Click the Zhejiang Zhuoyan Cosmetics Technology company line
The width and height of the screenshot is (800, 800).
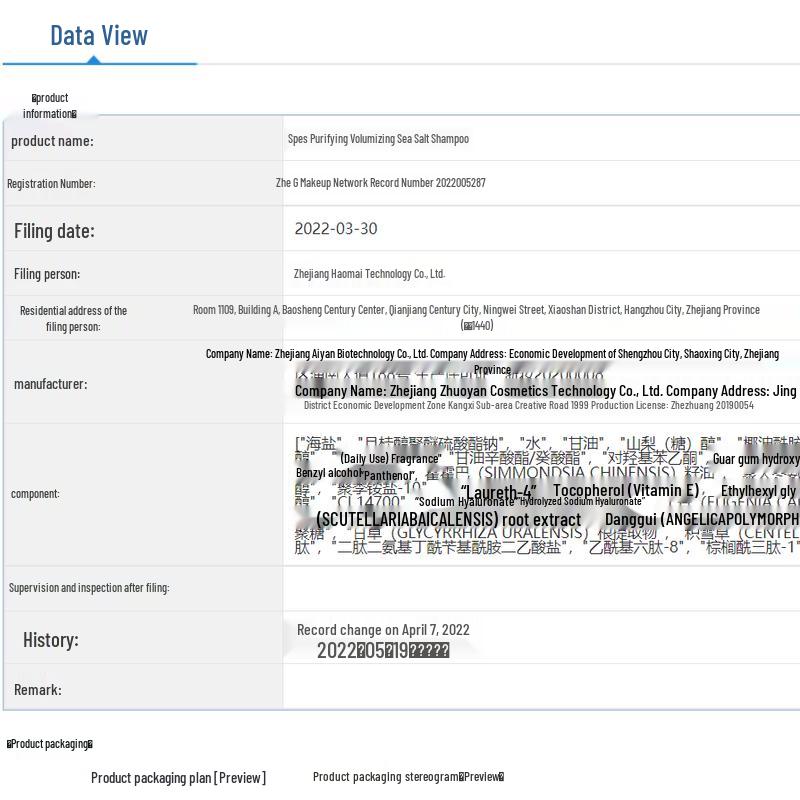pyautogui.click(x=545, y=391)
